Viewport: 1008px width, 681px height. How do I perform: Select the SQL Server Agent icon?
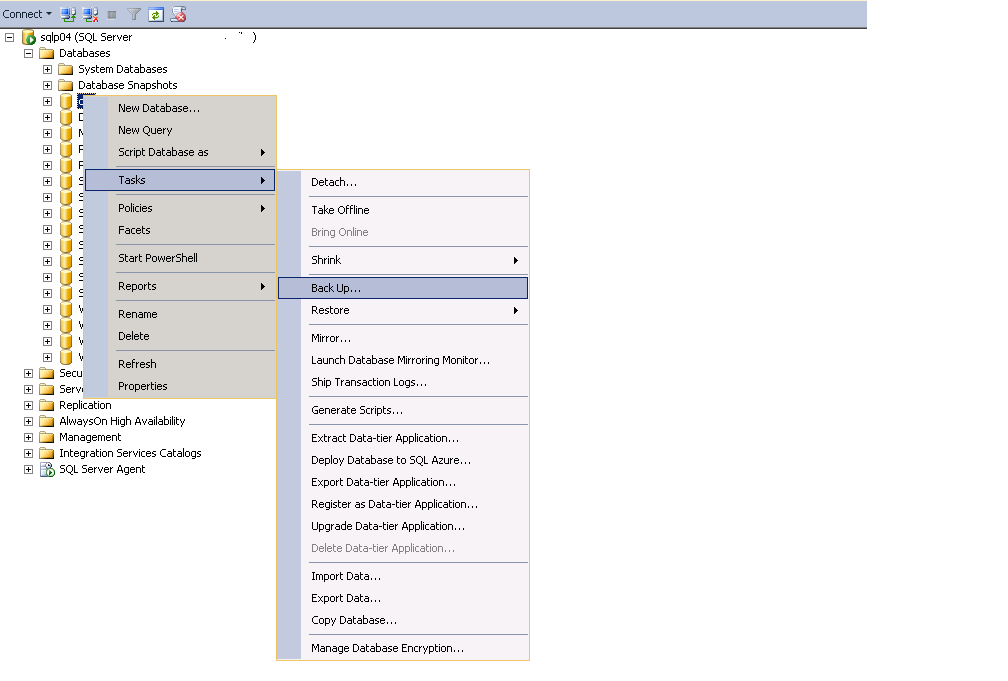point(46,469)
